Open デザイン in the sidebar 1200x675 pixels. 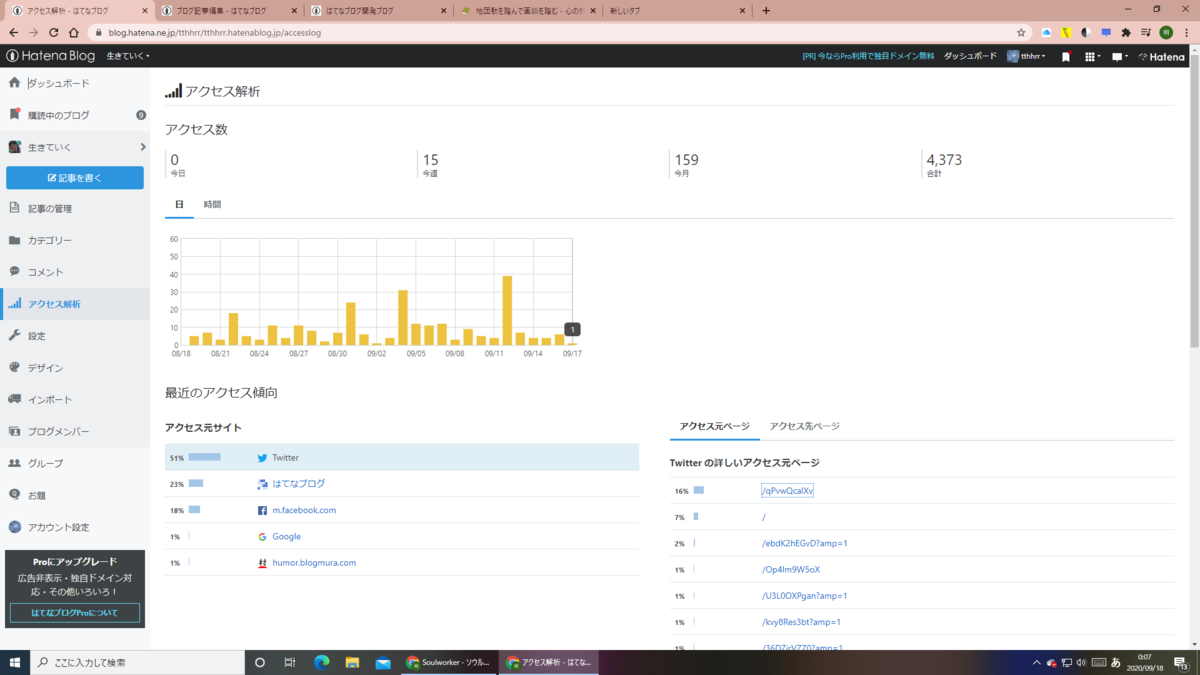pyautogui.click(x=45, y=368)
